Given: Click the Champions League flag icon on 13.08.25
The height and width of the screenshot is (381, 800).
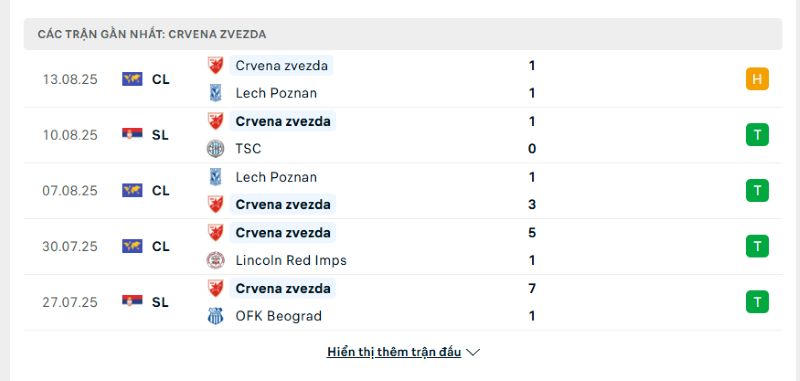Looking at the screenshot, I should click(132, 79).
